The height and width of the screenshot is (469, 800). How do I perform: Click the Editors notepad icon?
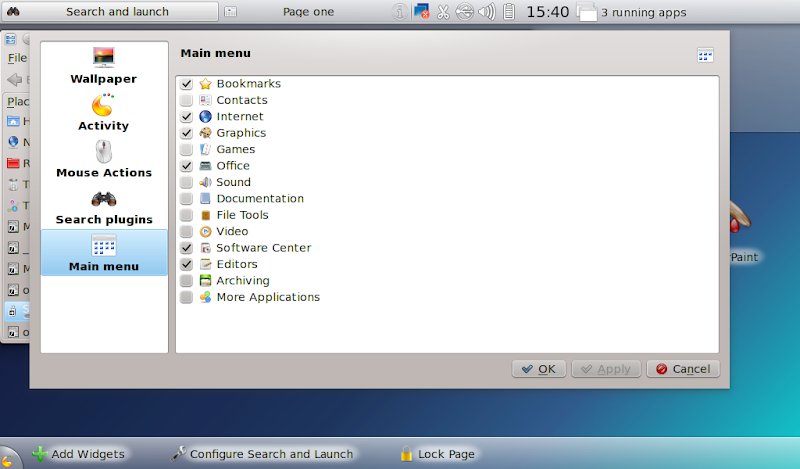coord(205,264)
